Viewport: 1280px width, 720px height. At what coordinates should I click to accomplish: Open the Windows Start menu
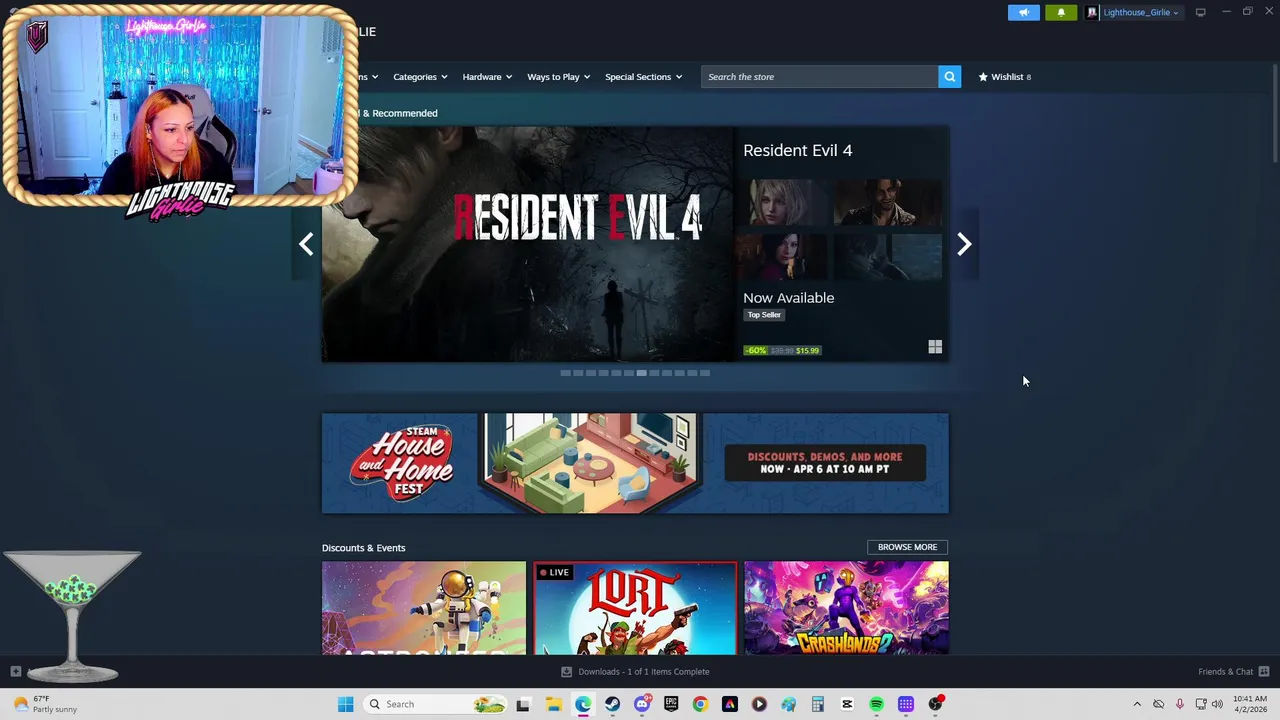[345, 704]
